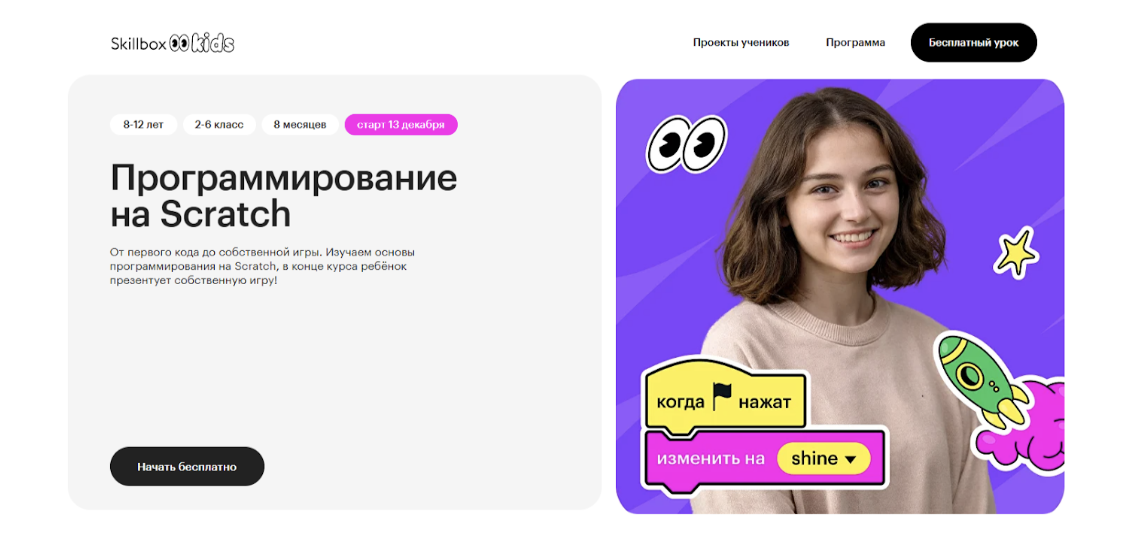Click the googly eyes in the logo

(x=179, y=44)
